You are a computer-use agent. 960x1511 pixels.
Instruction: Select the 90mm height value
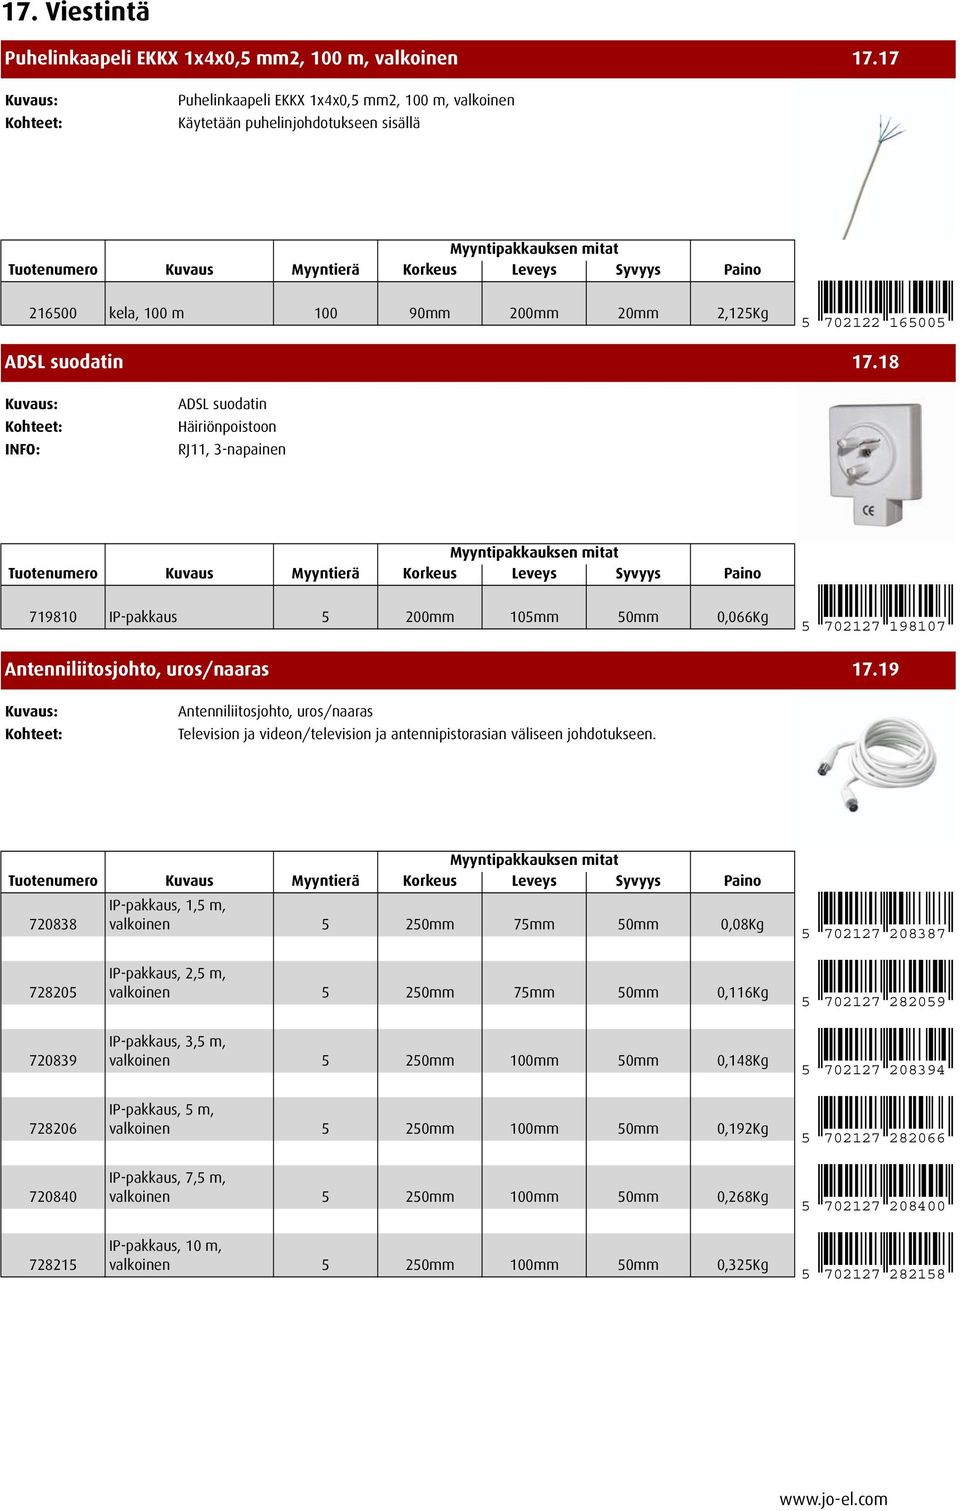pos(430,313)
